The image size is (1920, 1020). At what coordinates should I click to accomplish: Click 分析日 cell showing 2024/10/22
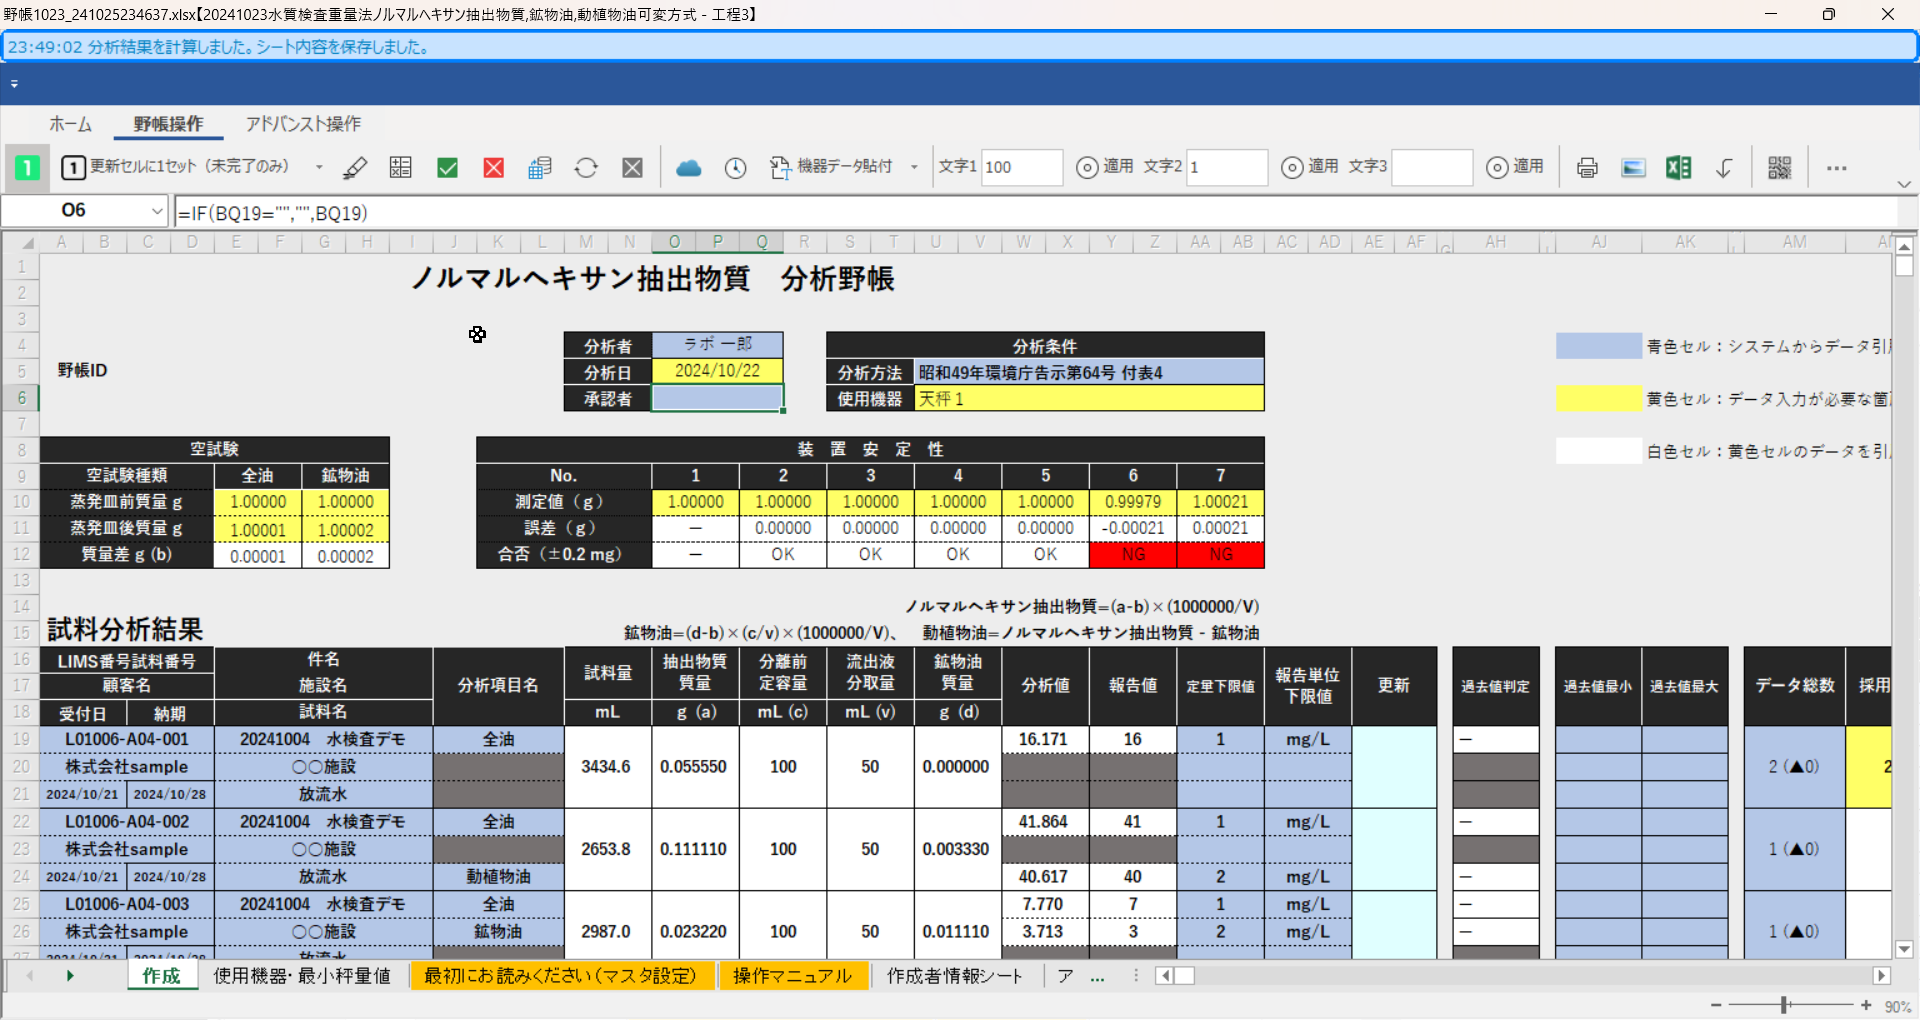click(x=717, y=371)
